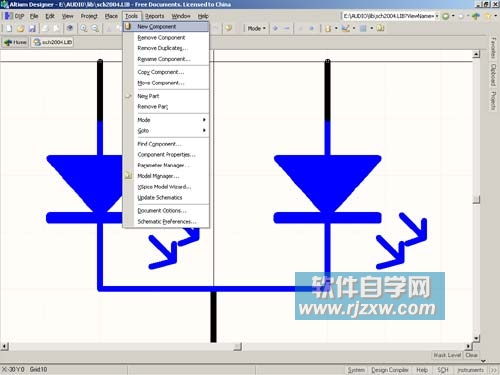Click the Home tab icon
The width and height of the screenshot is (500, 375).
coord(15,42)
